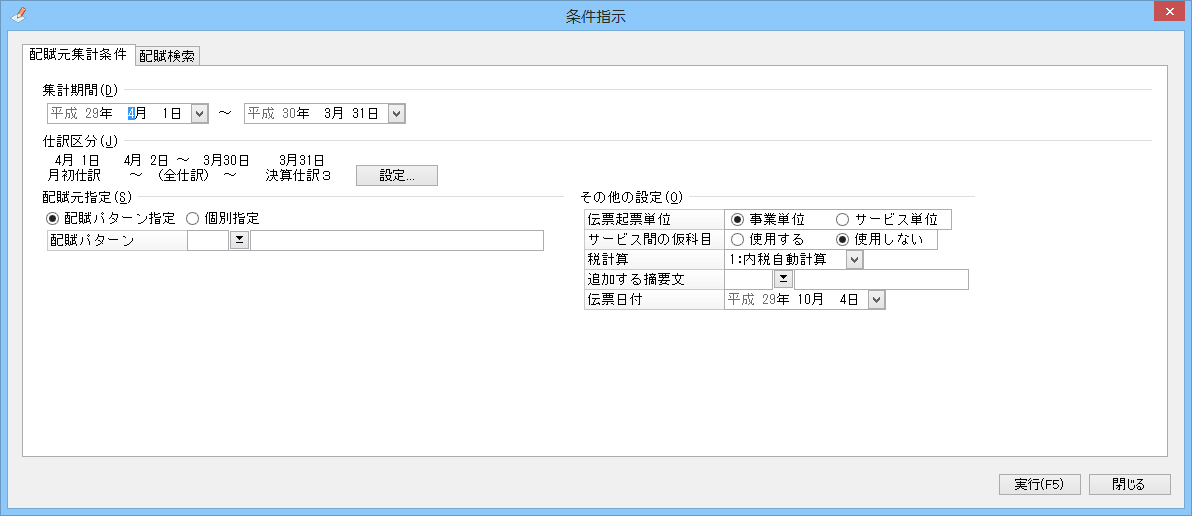Click the 配賦パターン code input field

pyautogui.click(x=208, y=240)
